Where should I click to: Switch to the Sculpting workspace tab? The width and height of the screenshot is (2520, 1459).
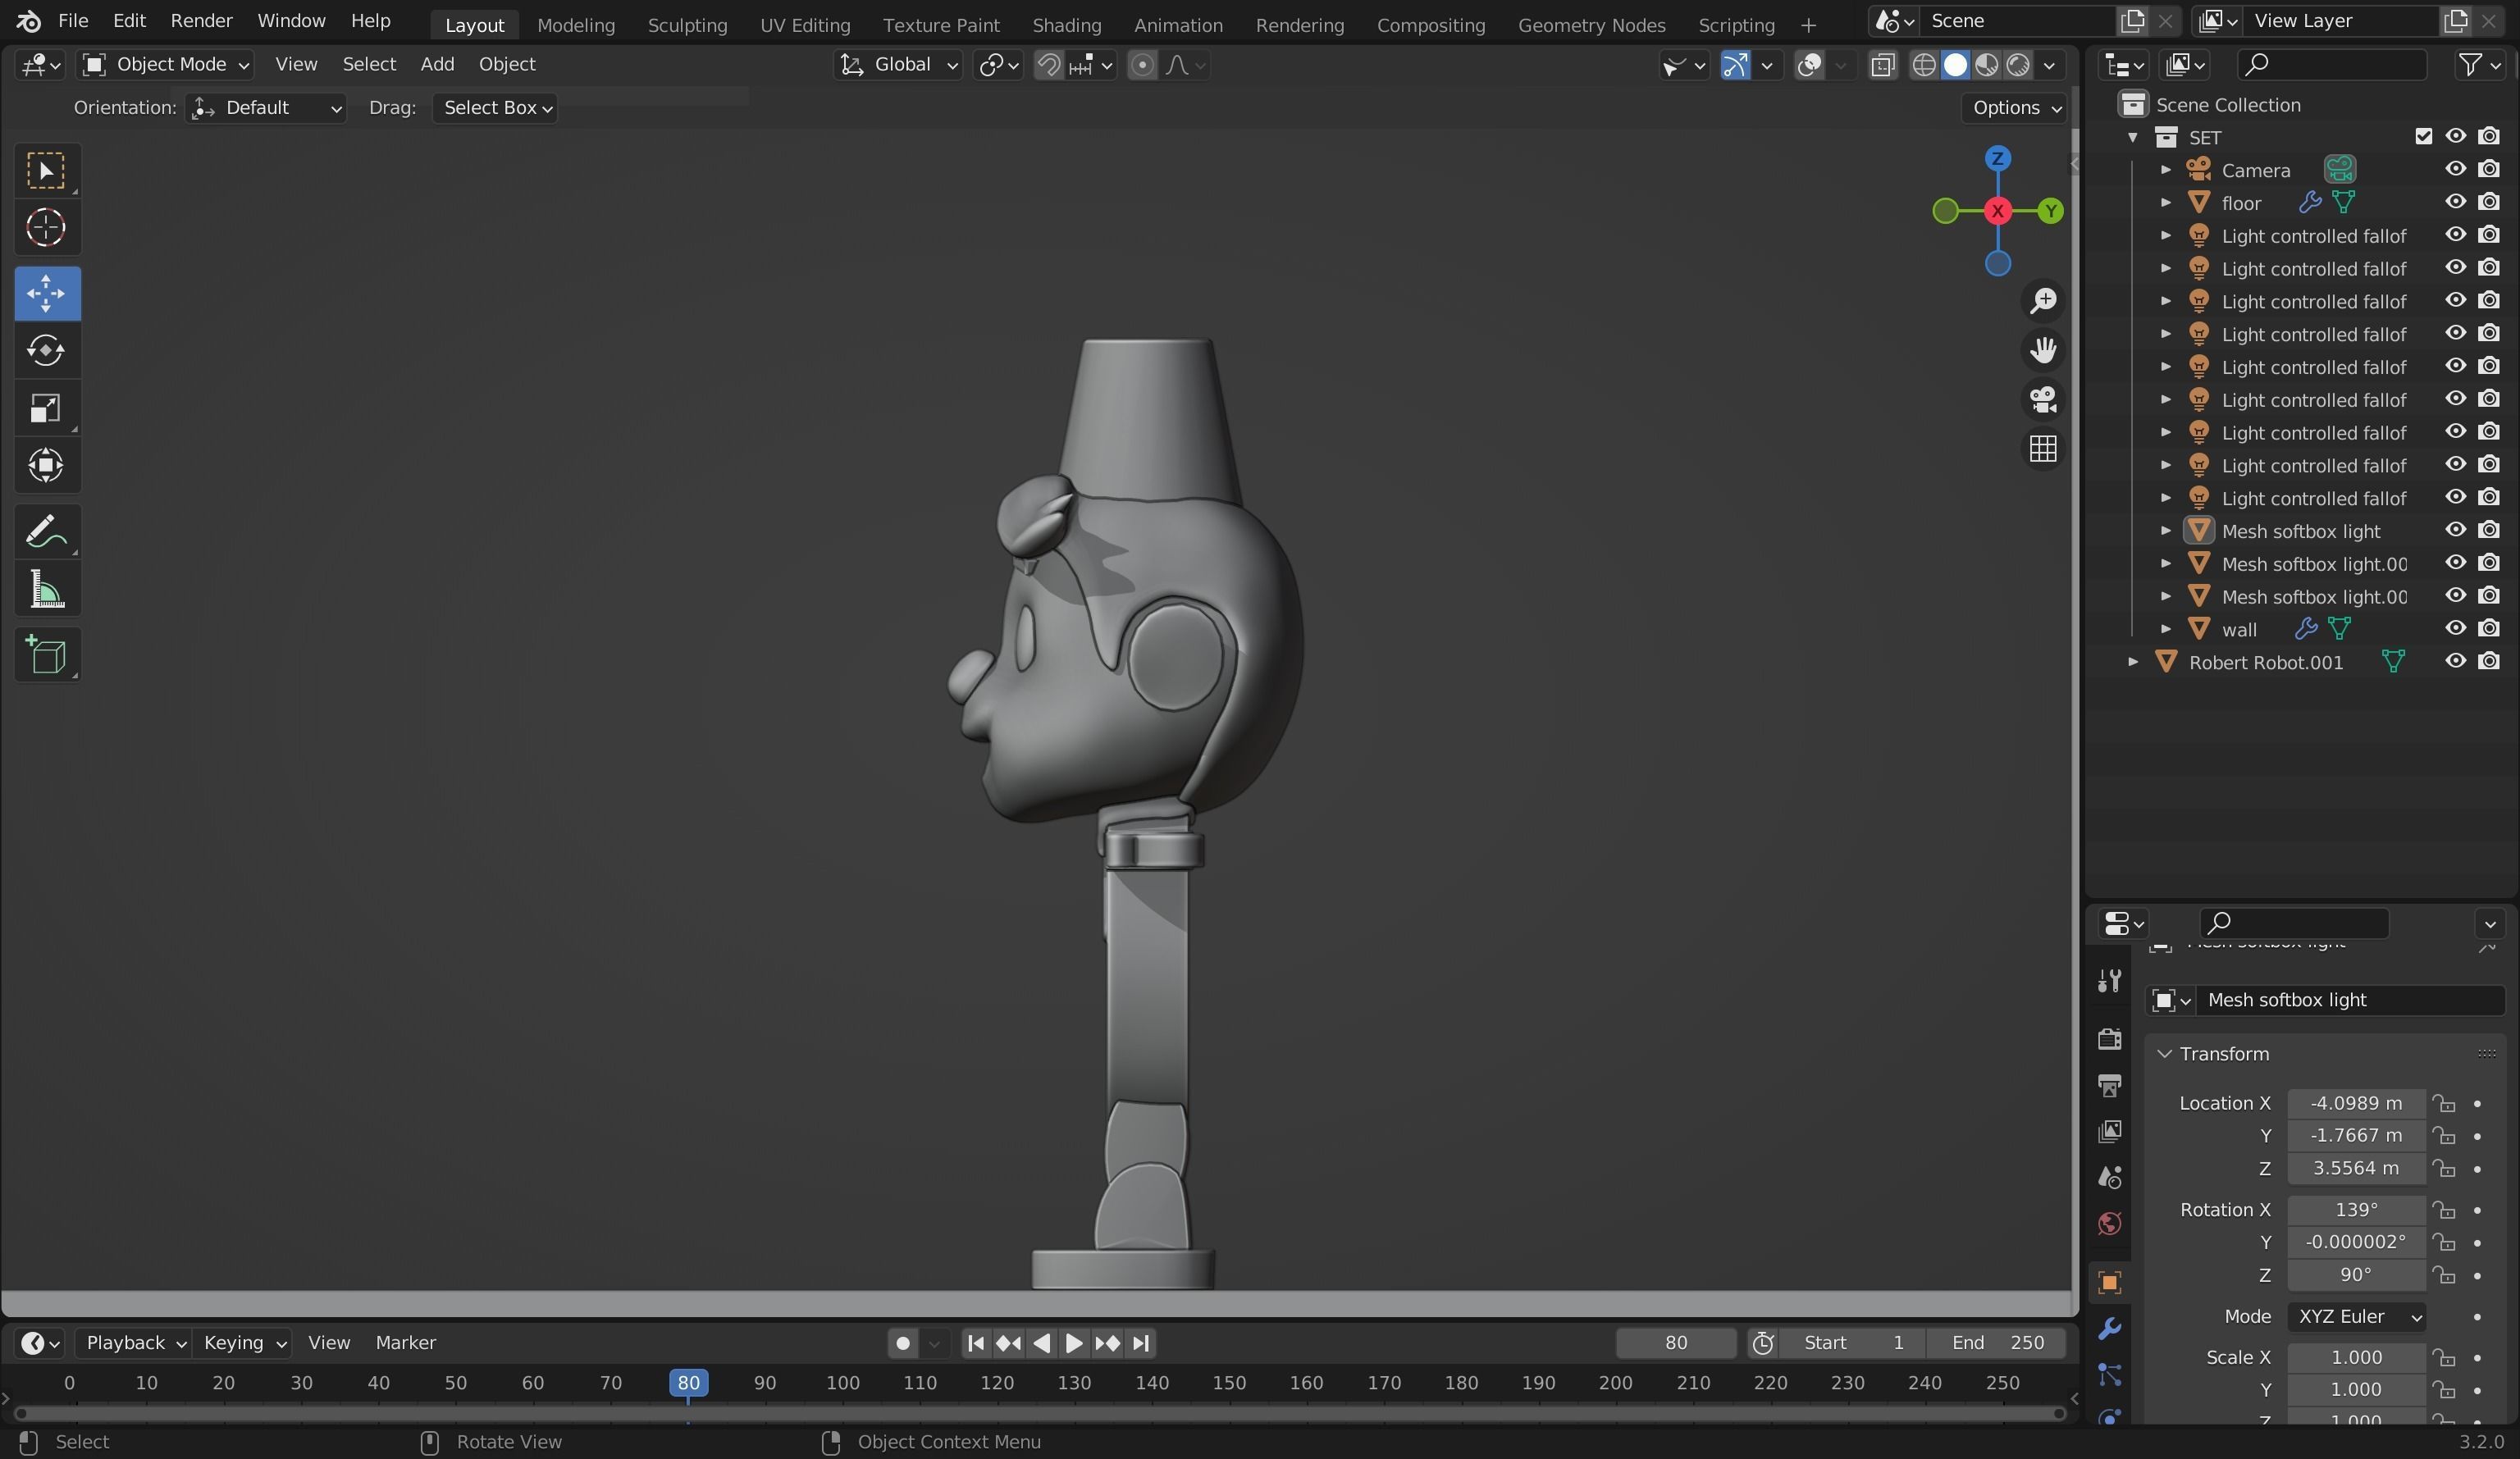pos(687,25)
